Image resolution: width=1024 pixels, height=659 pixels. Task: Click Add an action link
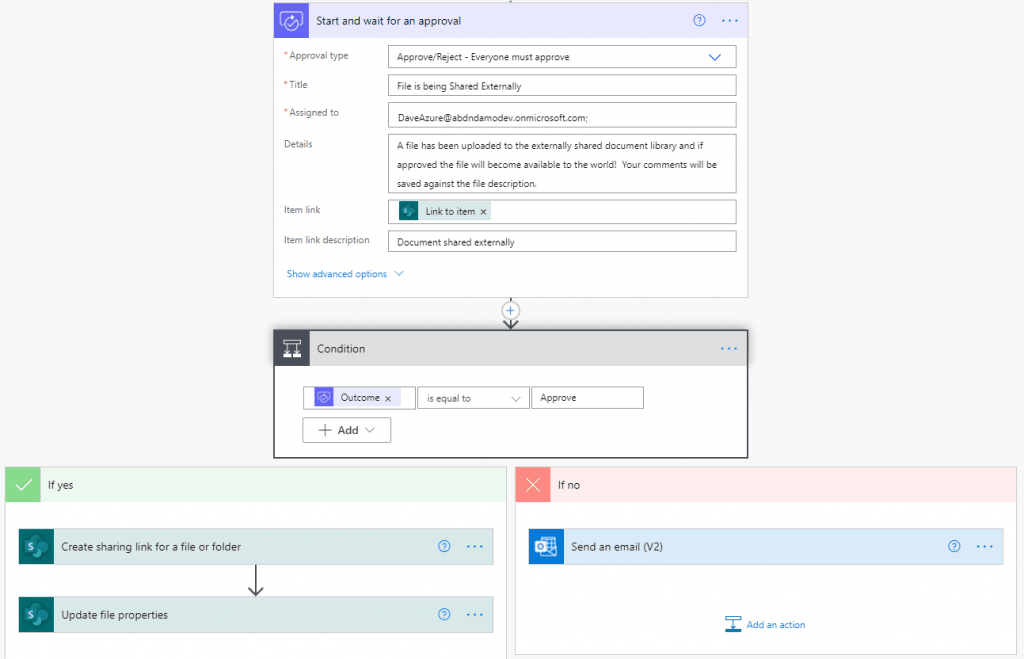pos(765,625)
